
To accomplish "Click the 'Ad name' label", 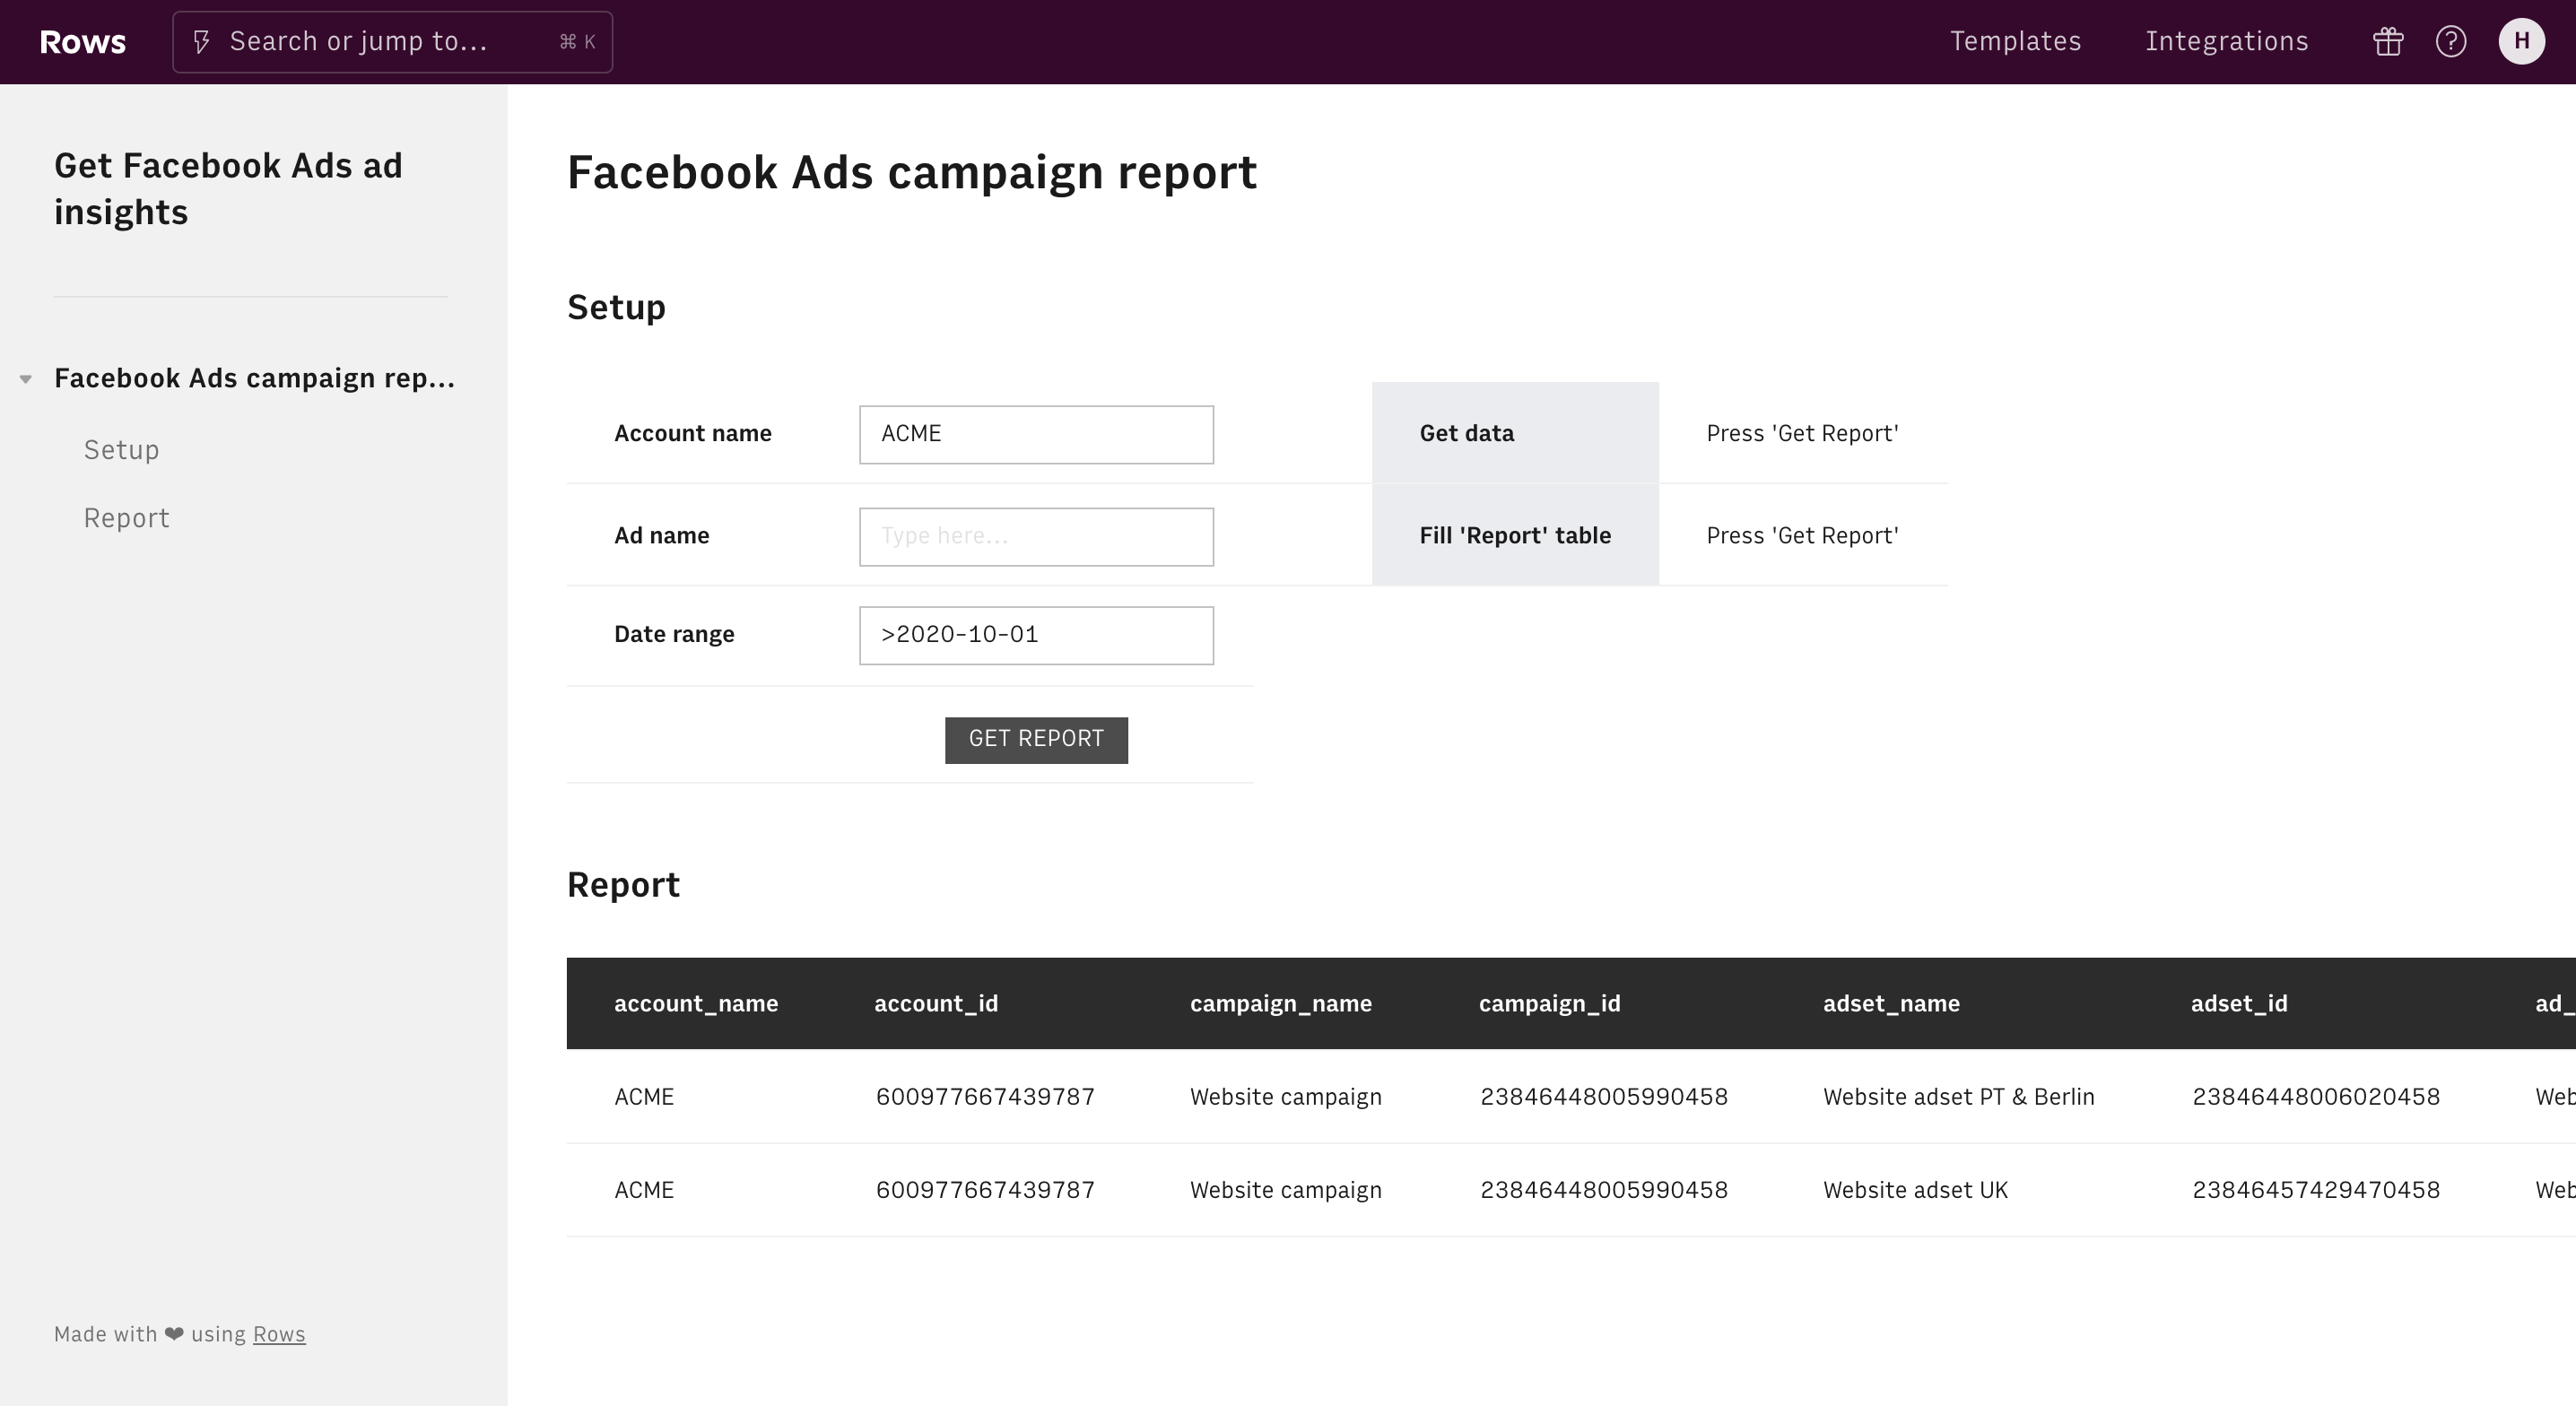I will click(x=662, y=535).
